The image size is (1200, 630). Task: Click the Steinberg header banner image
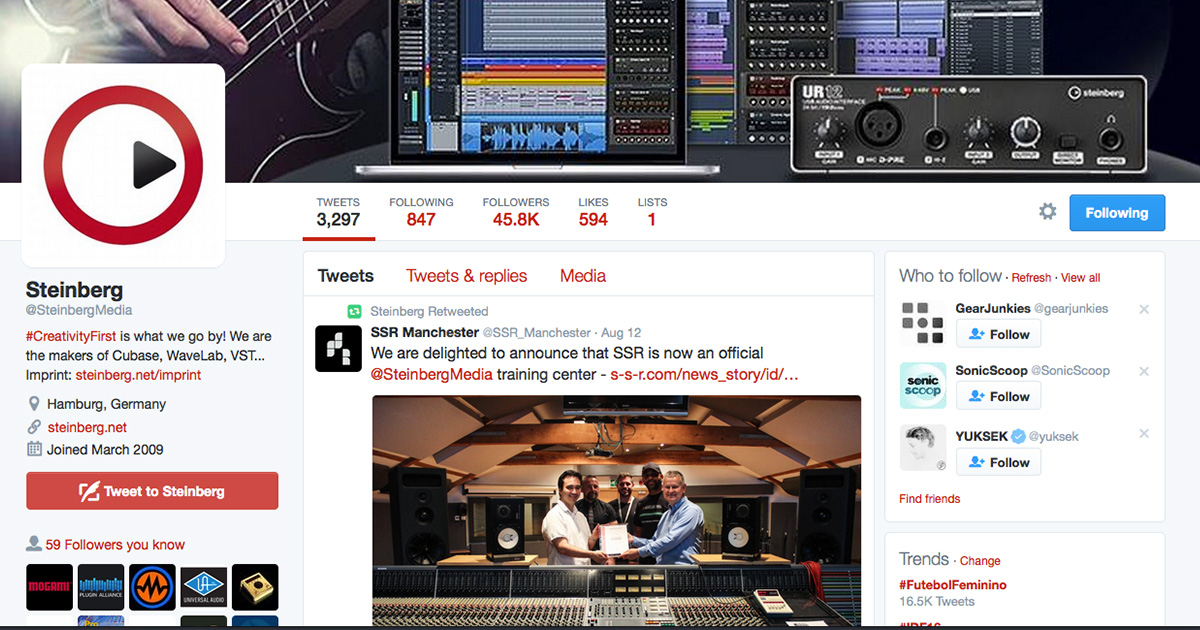[600, 91]
